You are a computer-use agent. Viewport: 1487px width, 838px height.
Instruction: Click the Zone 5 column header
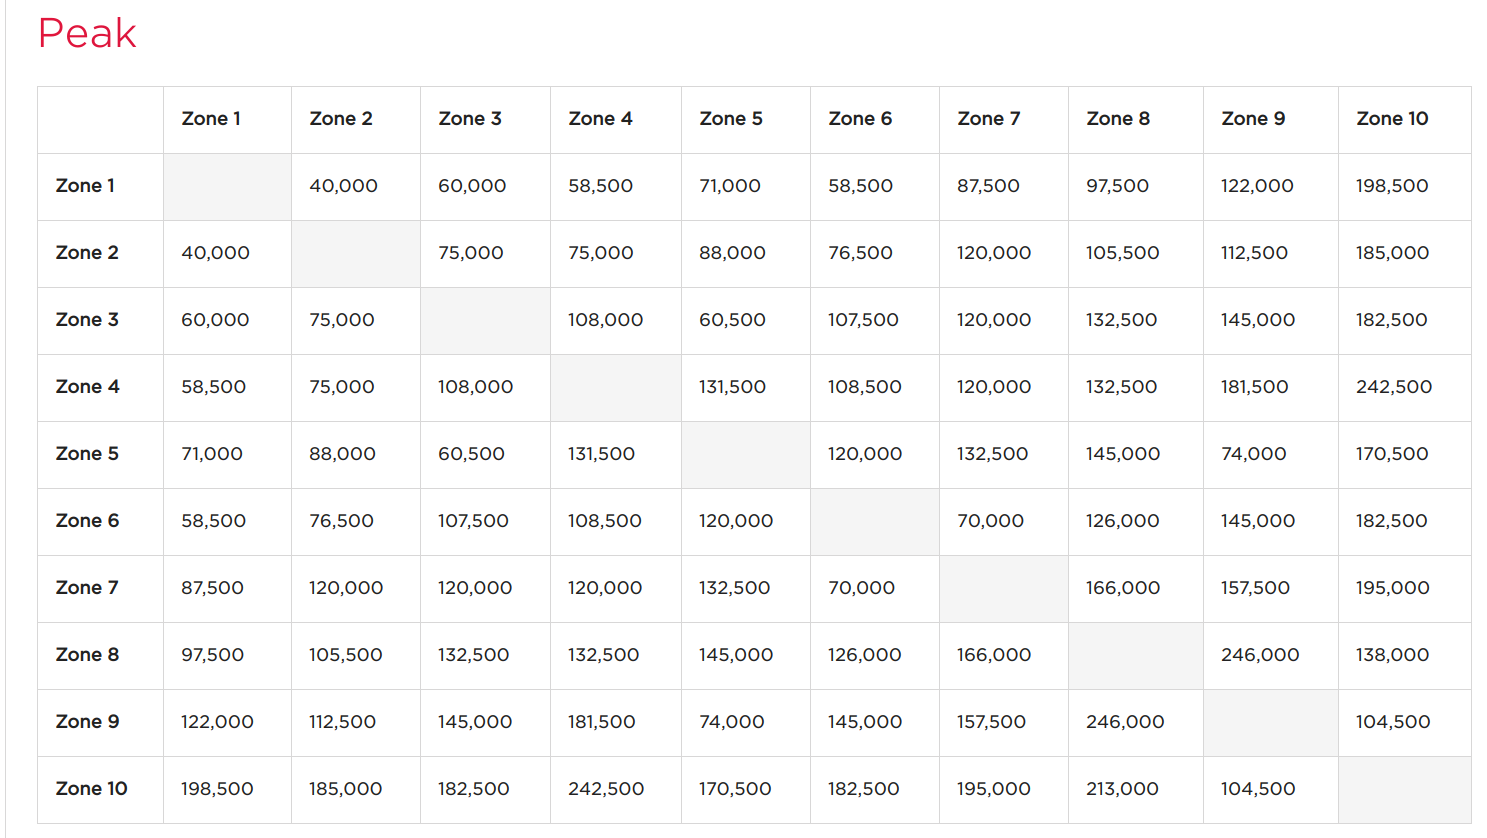point(731,119)
